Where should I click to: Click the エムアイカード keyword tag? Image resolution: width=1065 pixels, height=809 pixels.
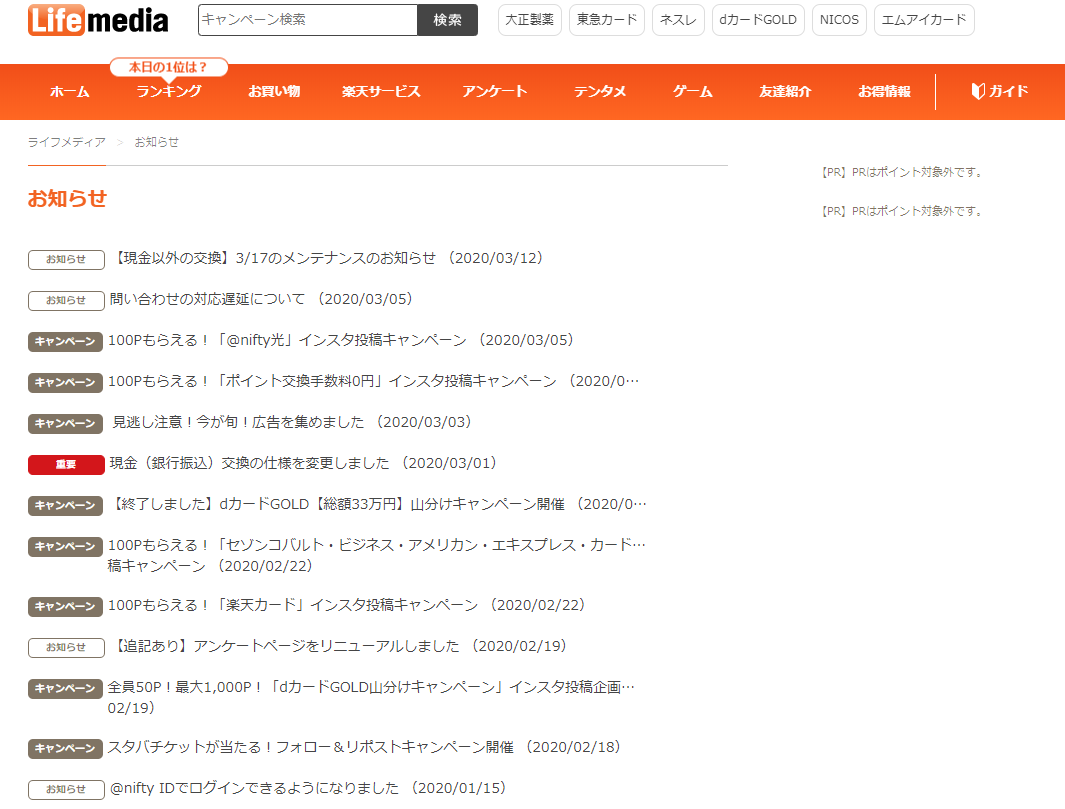click(923, 20)
